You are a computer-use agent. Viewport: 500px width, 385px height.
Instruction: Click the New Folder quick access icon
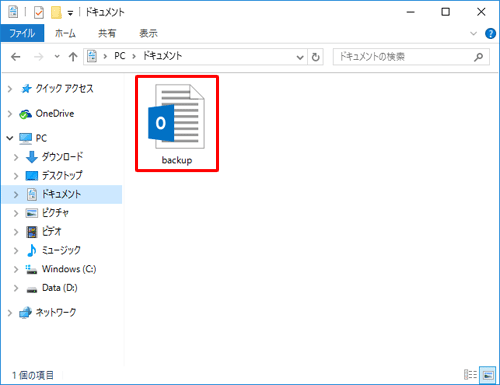pos(56,13)
